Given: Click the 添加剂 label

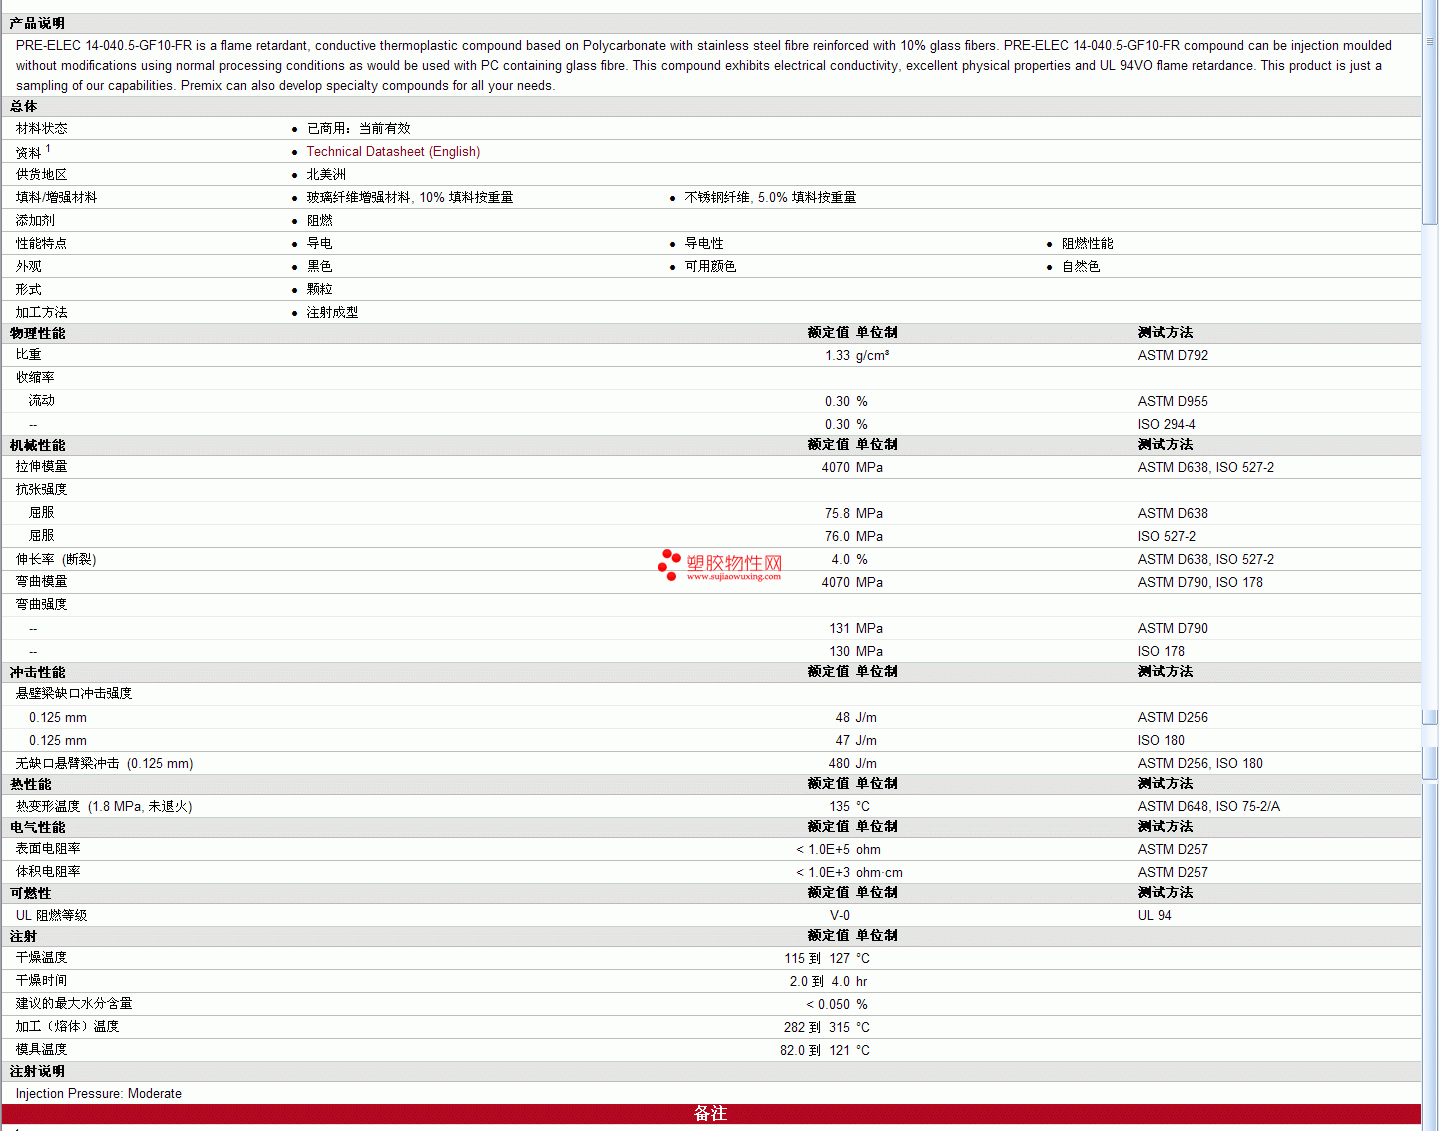Looking at the screenshot, I should pyautogui.click(x=35, y=221).
